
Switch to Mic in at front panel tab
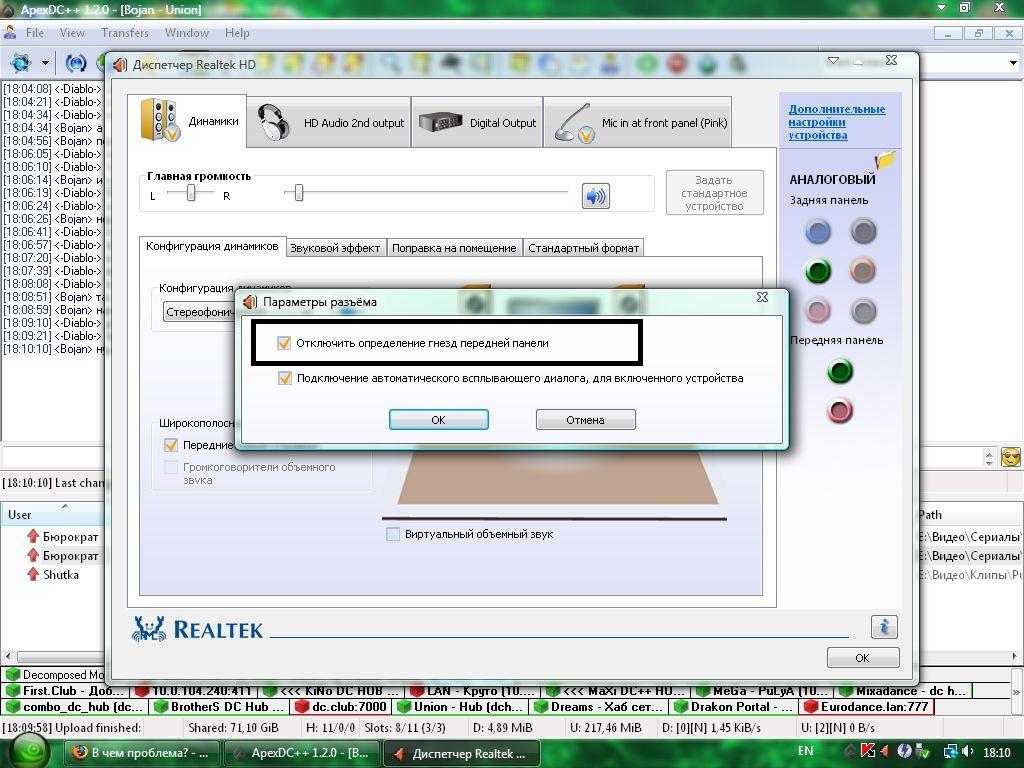(x=637, y=122)
